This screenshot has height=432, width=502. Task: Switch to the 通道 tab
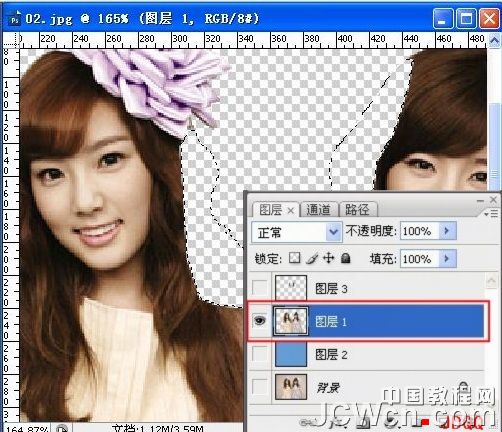click(x=318, y=210)
